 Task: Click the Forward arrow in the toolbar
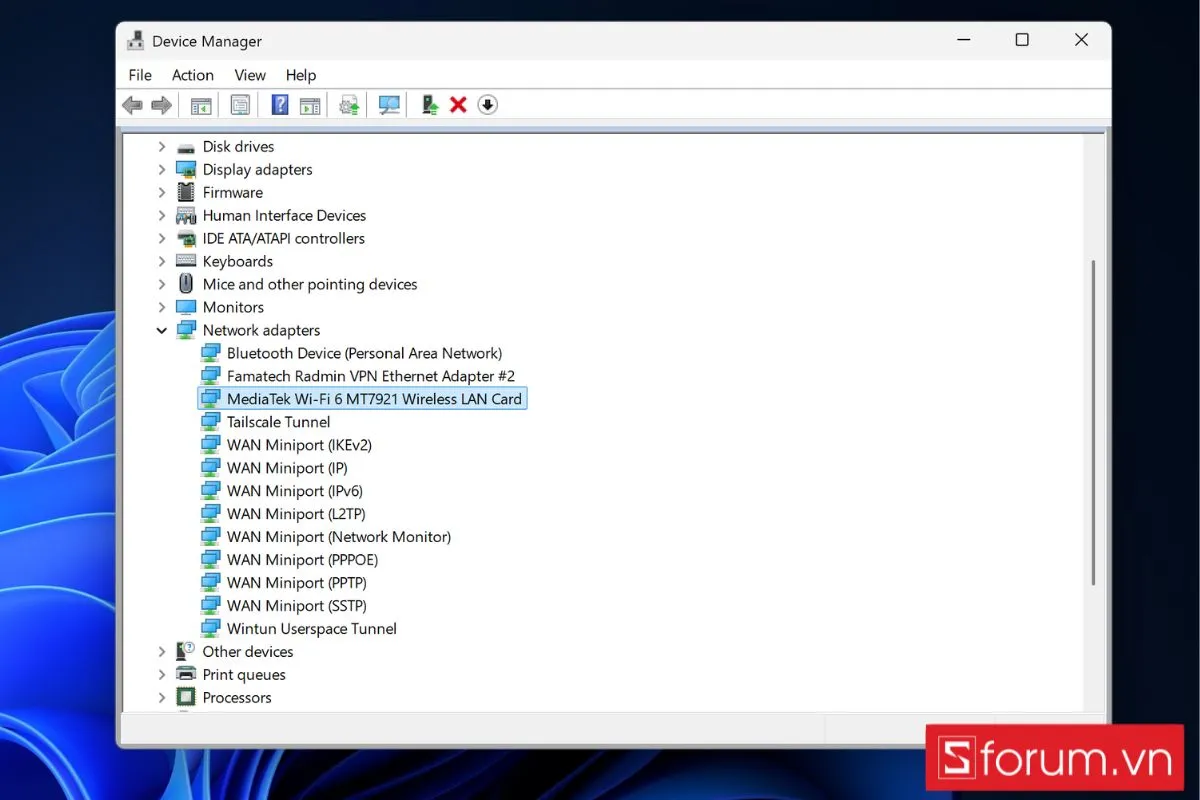[161, 105]
